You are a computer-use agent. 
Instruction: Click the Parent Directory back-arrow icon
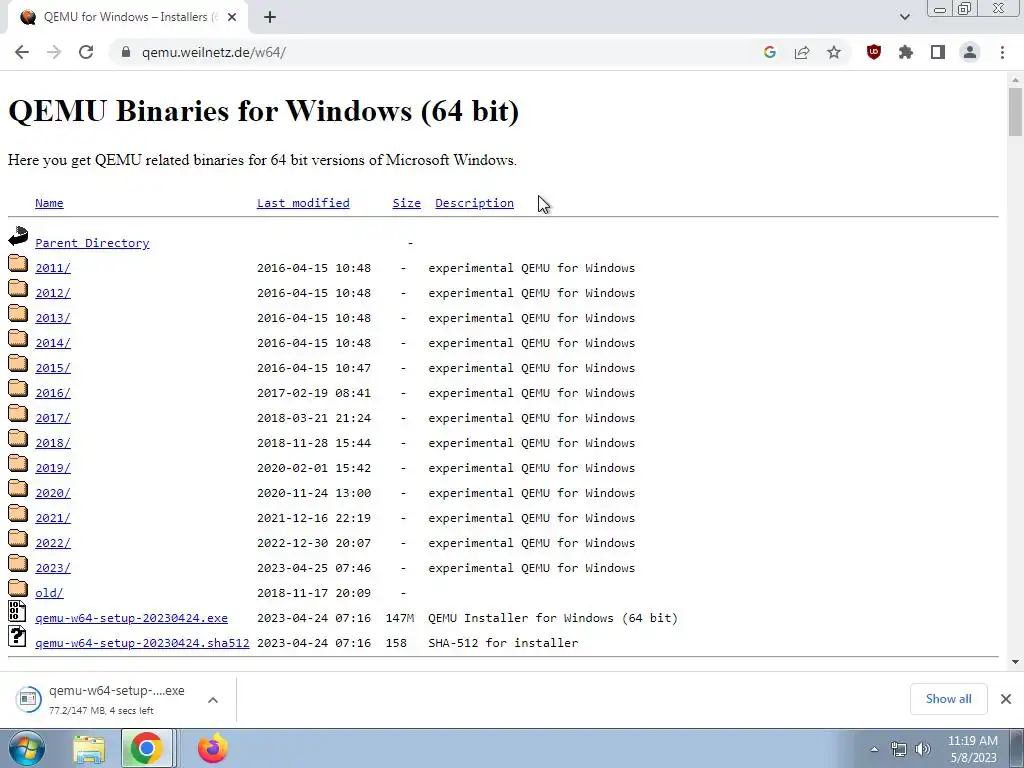(18, 236)
